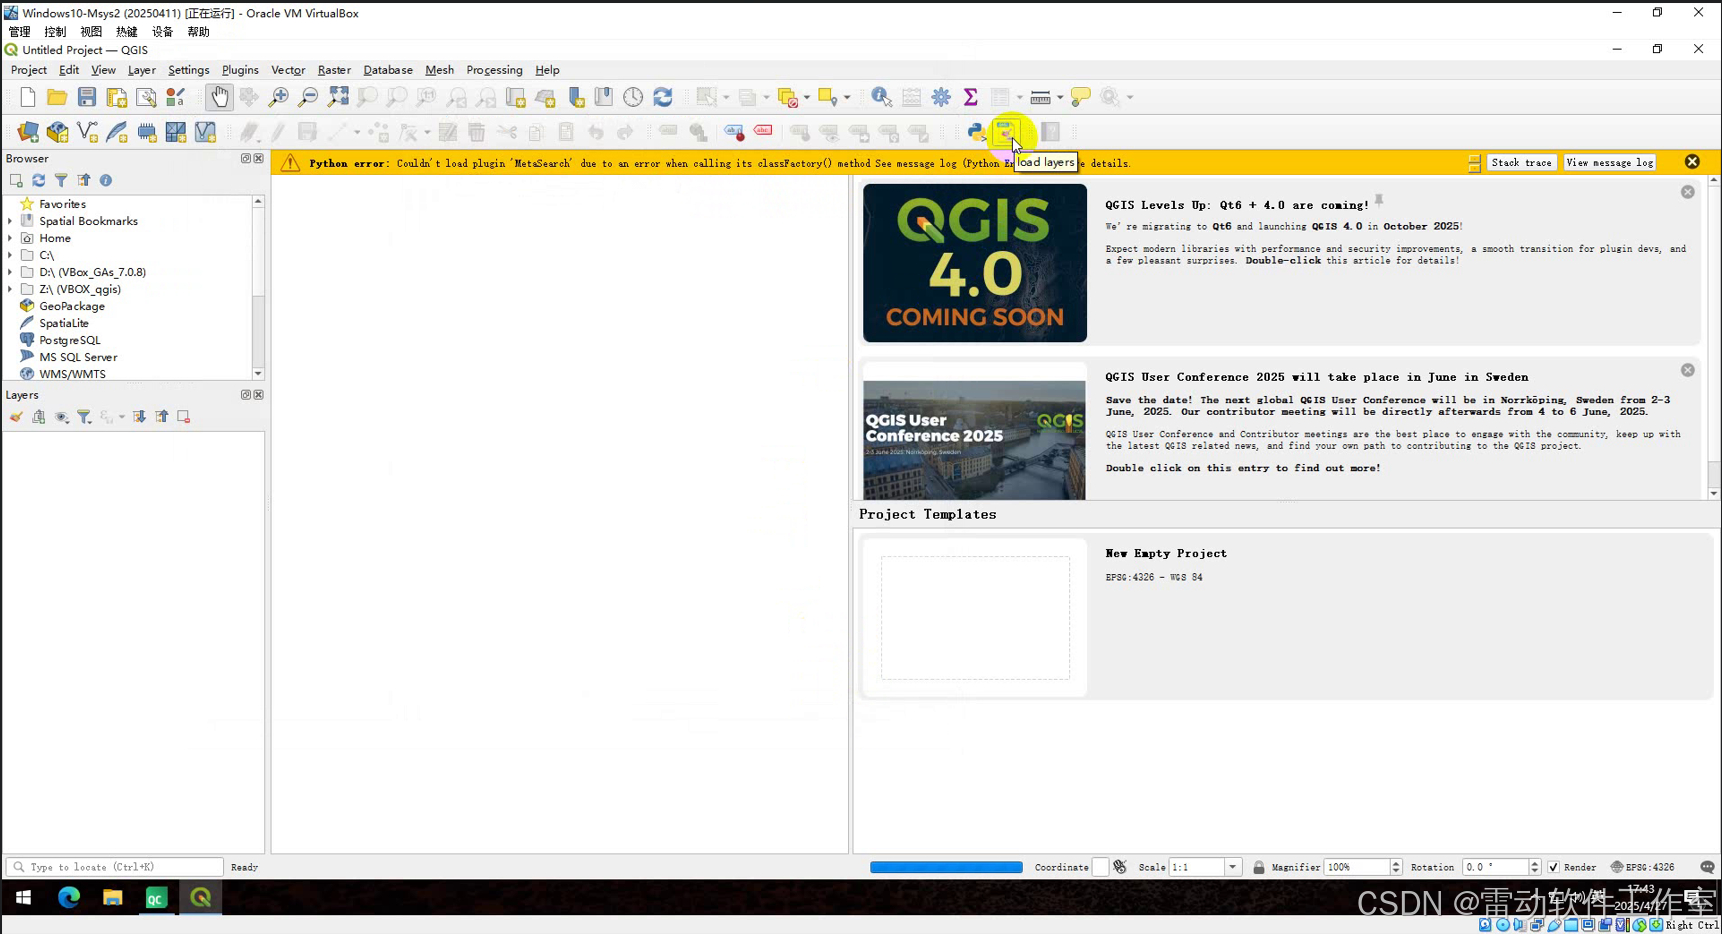1722x934 pixels.
Task: Open the manage map themes eye dropdown
Action: [62, 417]
